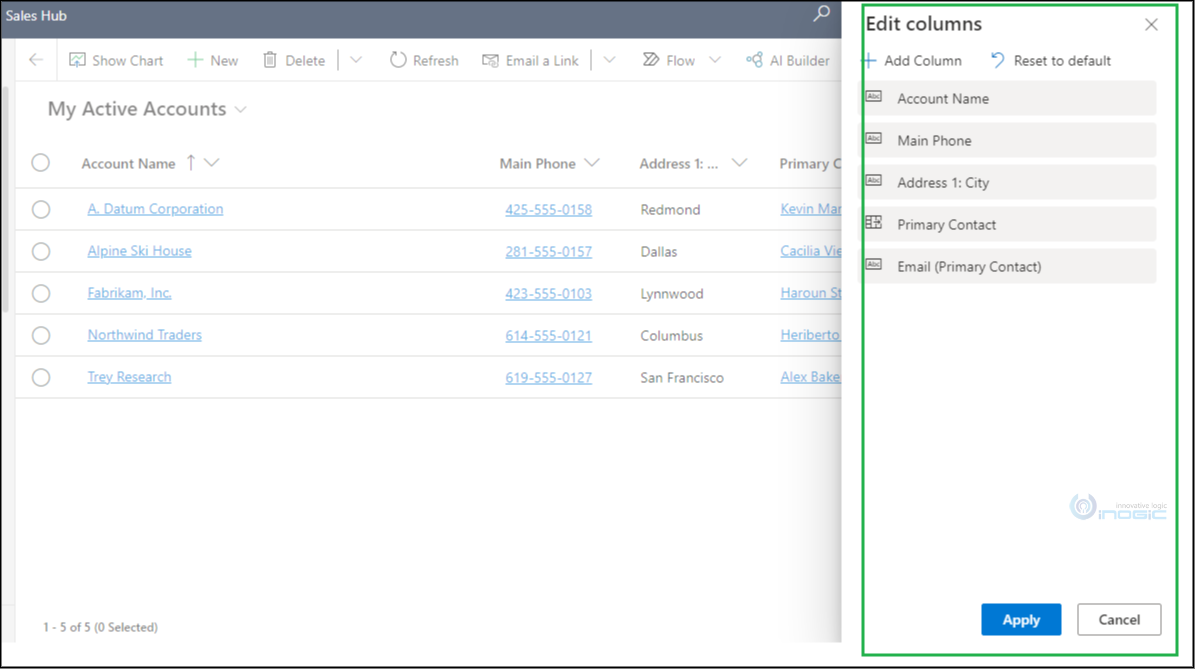Click the sort ascending arrow on Account Name

tap(191, 162)
